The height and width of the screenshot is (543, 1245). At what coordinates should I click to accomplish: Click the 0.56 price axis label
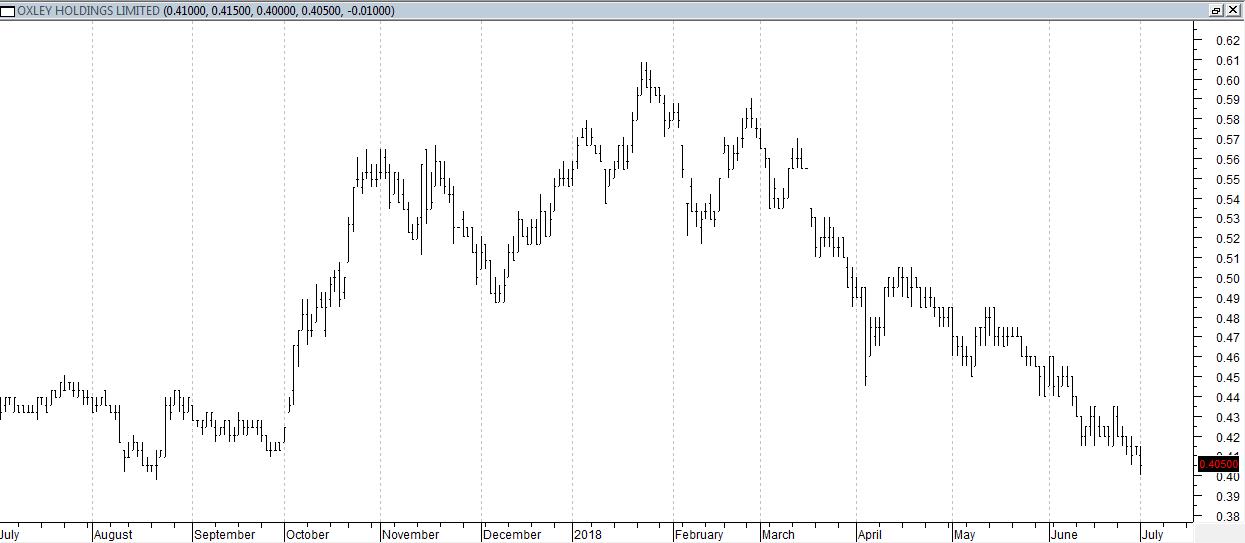click(x=1227, y=160)
